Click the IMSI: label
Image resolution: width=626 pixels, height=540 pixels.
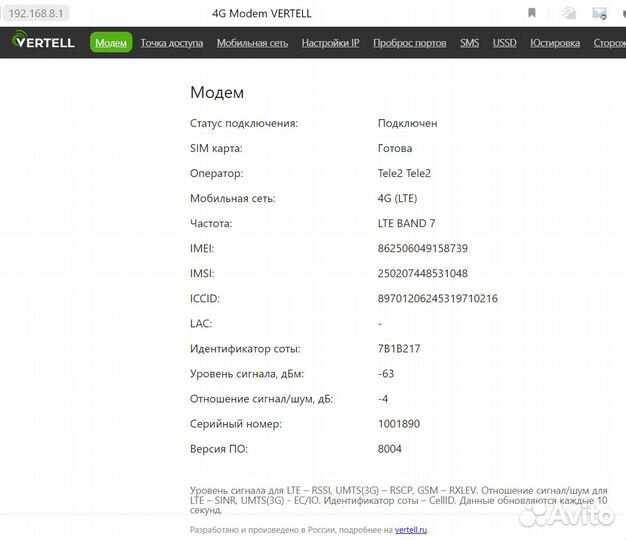(202, 273)
